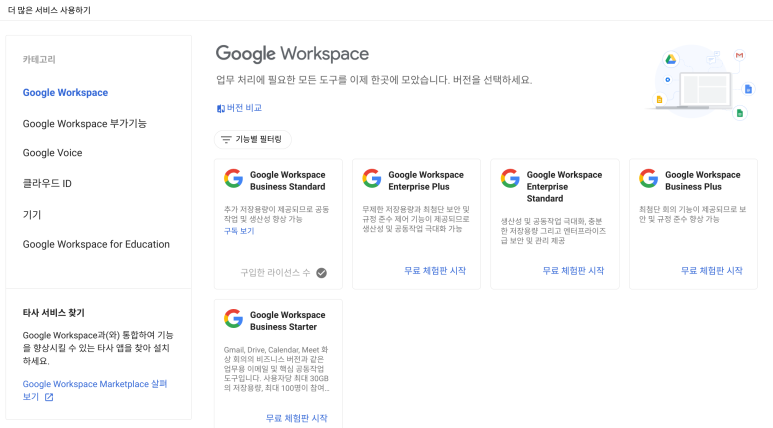Click 더 많은 서비스 사용하기 header text

[49, 10]
